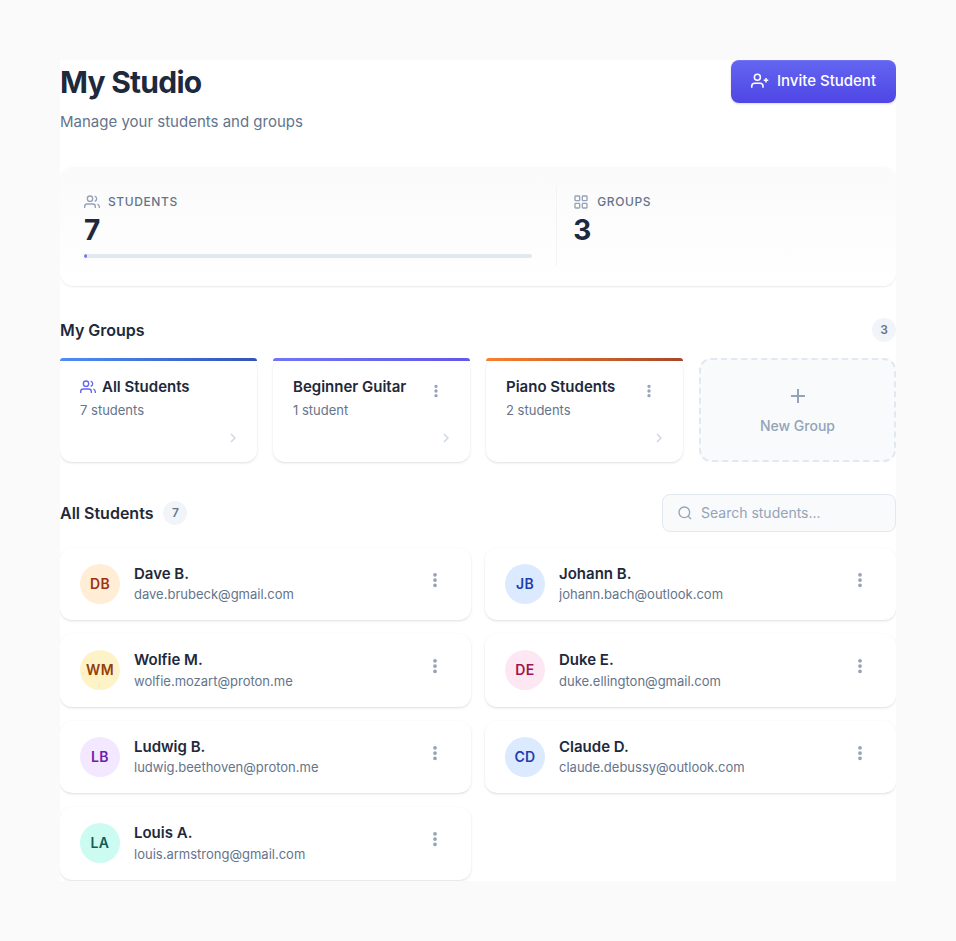Expand Beginner Guitar group chevron arrow
Viewport: 956px width, 941px height.
[446, 438]
